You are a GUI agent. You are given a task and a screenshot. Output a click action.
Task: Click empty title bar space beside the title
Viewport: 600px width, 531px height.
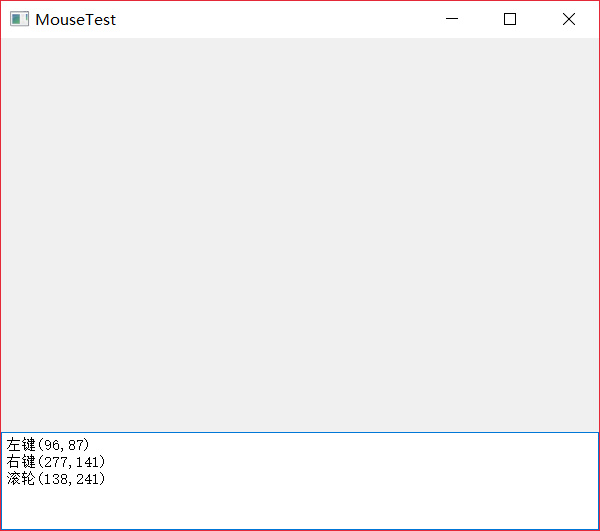(280, 19)
